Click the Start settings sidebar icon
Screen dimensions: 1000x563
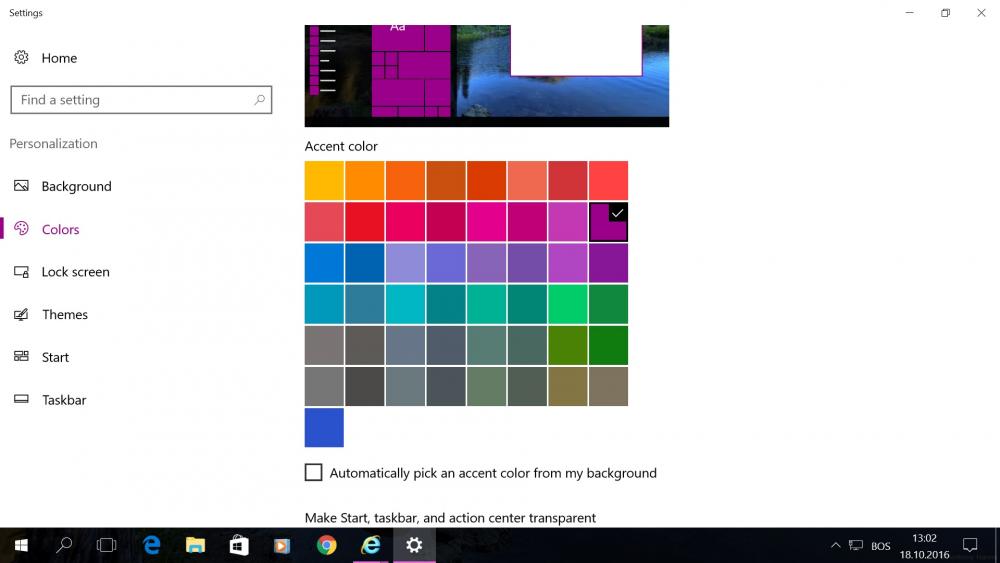pos(21,357)
